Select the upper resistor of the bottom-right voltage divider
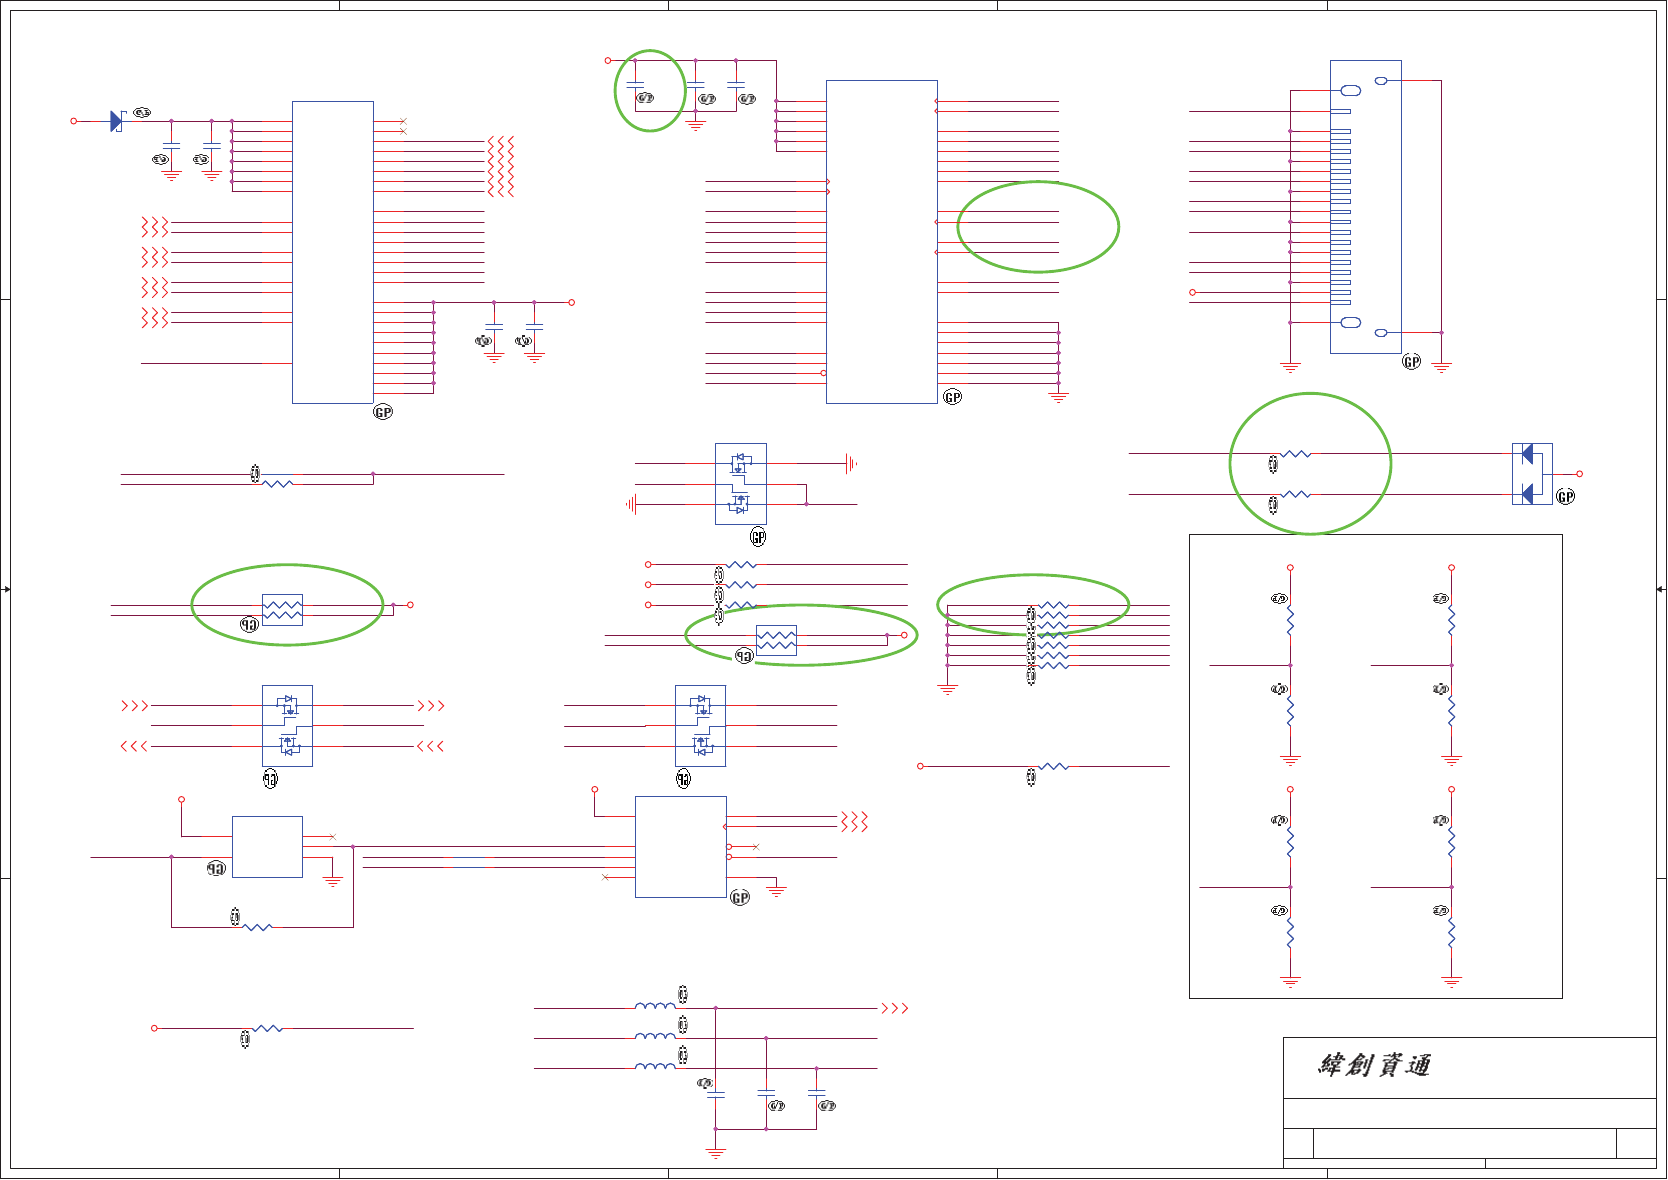The height and width of the screenshot is (1180, 1668). 1451,843
